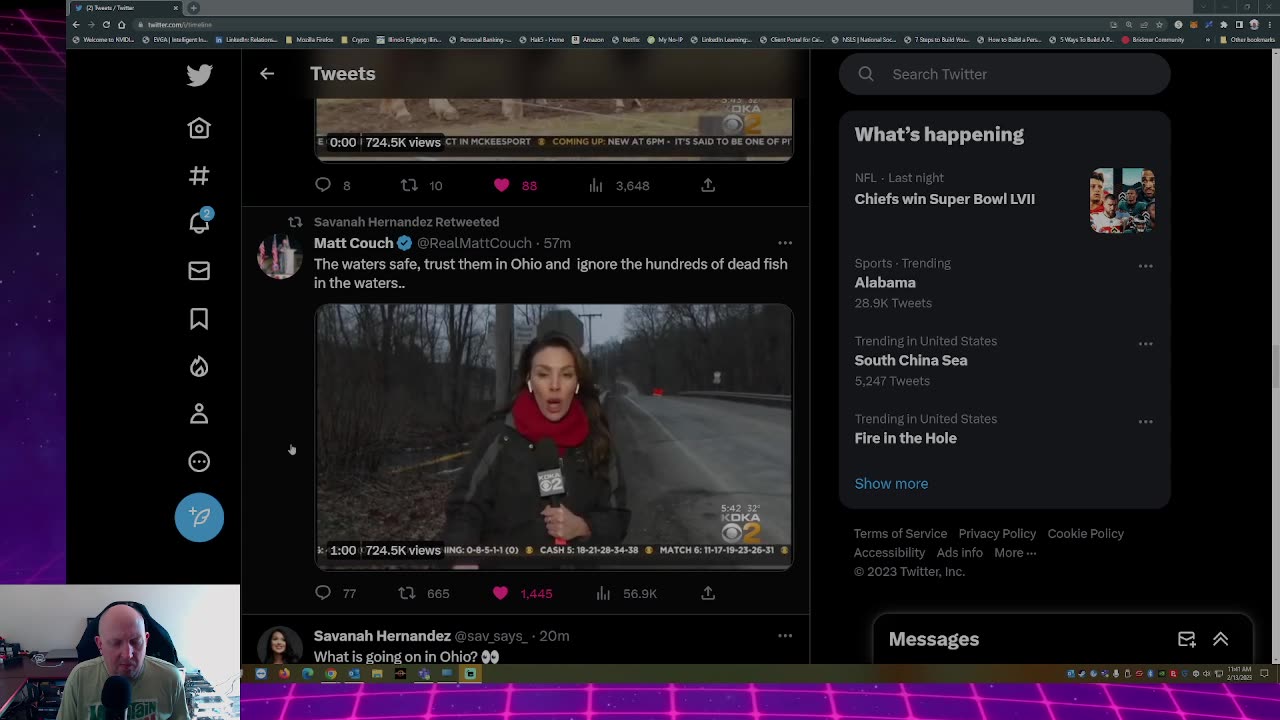The width and height of the screenshot is (1280, 720).
Task: Reply to Matt Couch's tweet
Action: [323, 593]
